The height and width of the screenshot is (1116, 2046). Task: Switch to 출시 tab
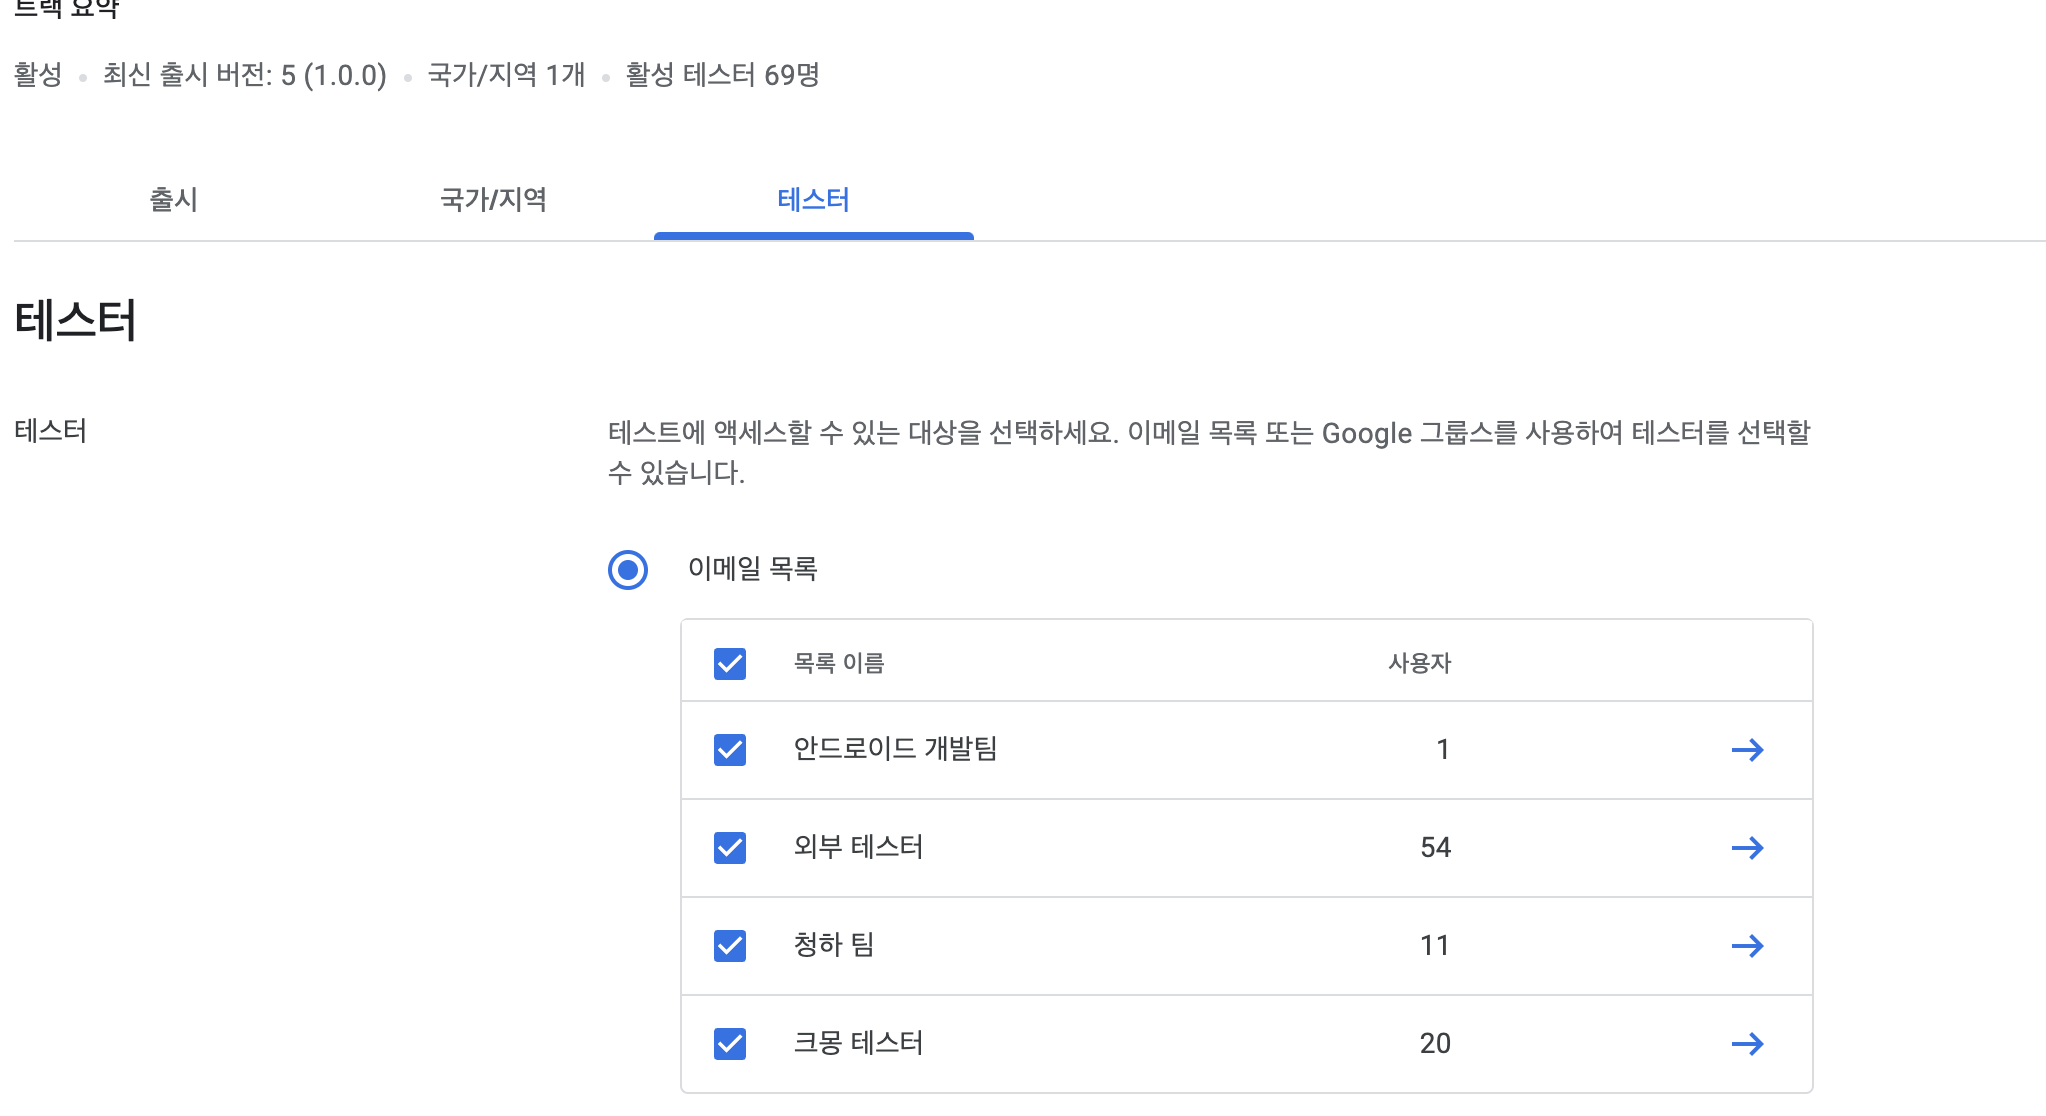173,200
